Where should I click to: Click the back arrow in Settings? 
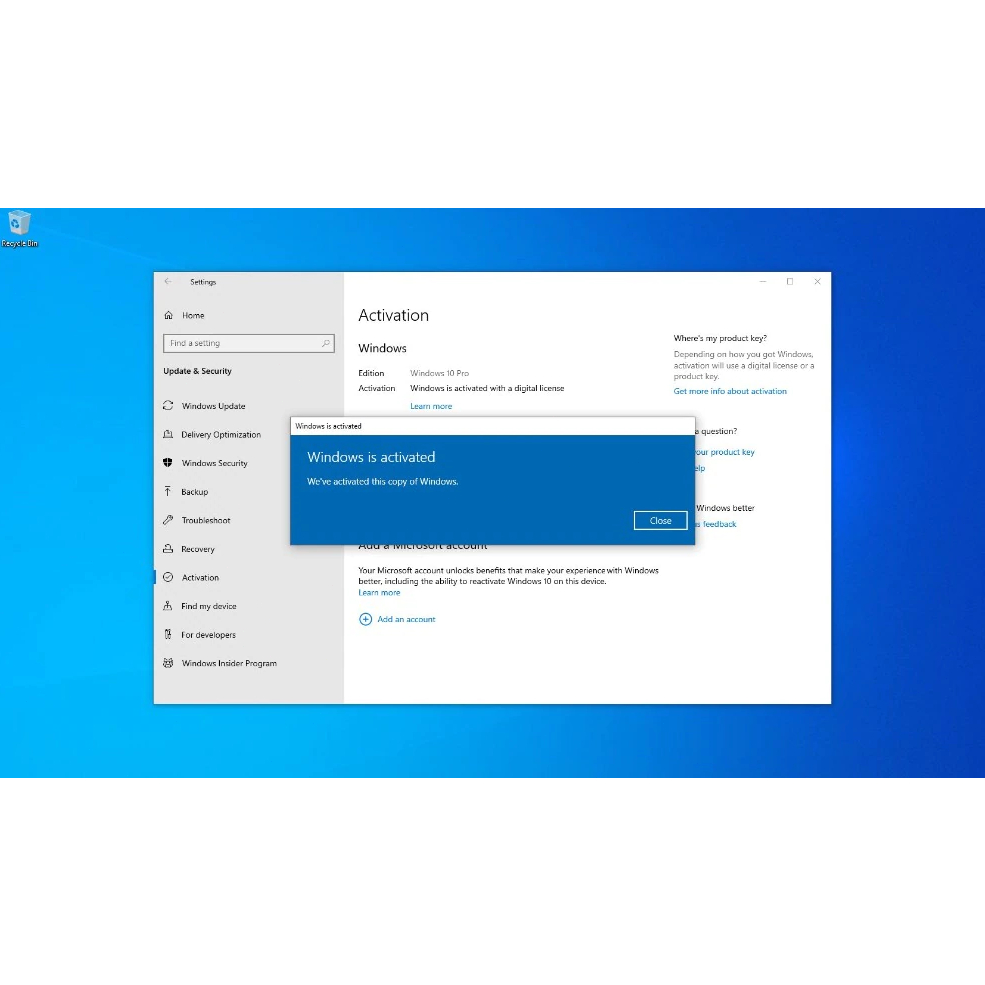(x=168, y=281)
